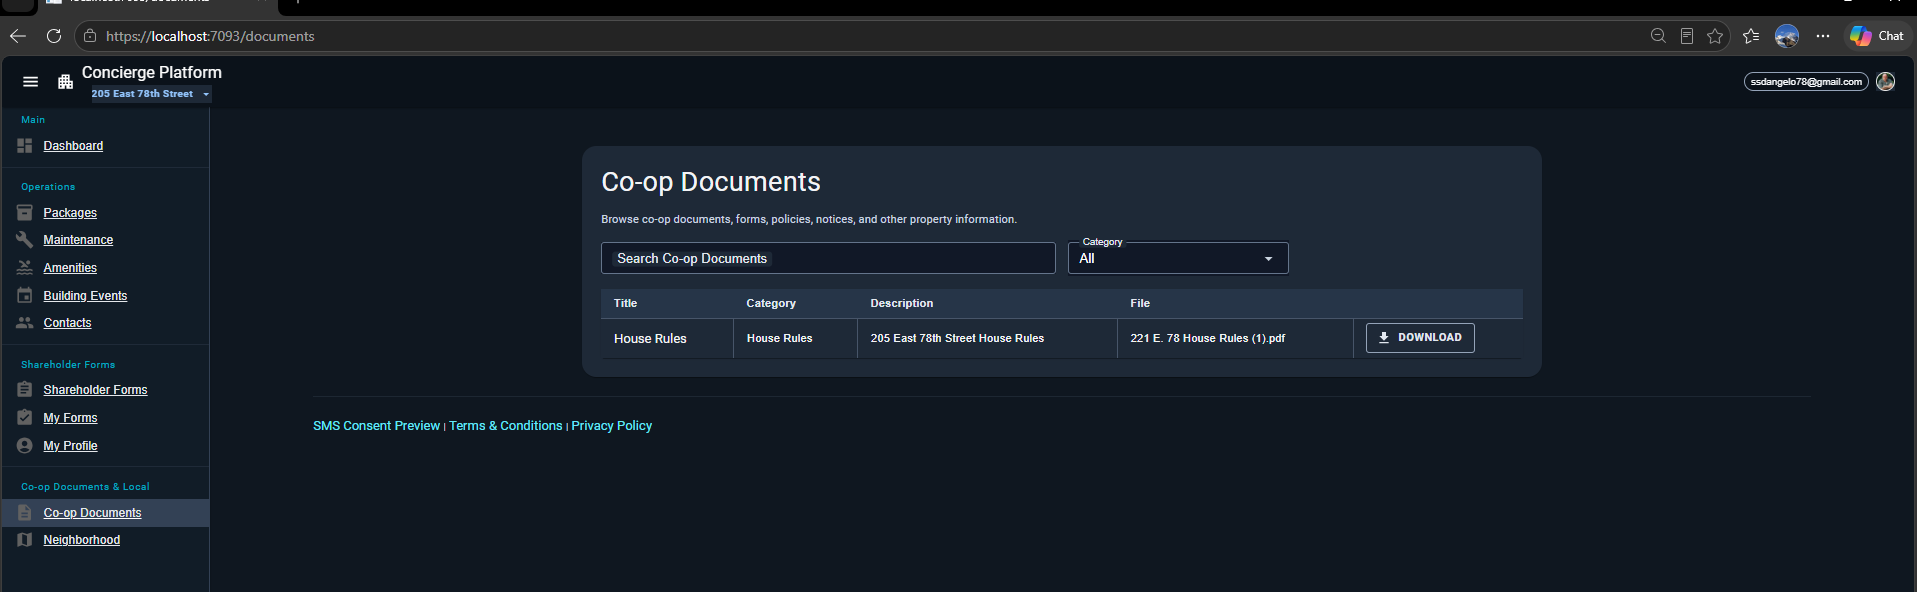This screenshot has width=1917, height=592.
Task: Click the Concierge Platform title
Action: pyautogui.click(x=152, y=72)
